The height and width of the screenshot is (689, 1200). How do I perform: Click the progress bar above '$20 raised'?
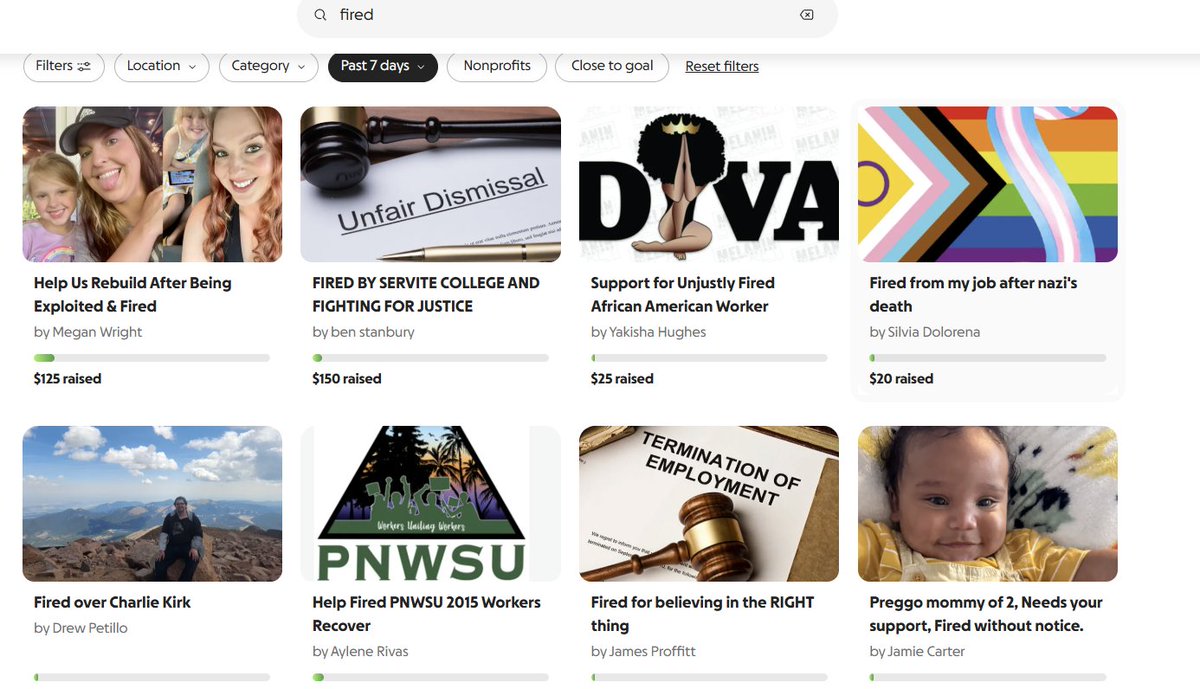click(987, 358)
